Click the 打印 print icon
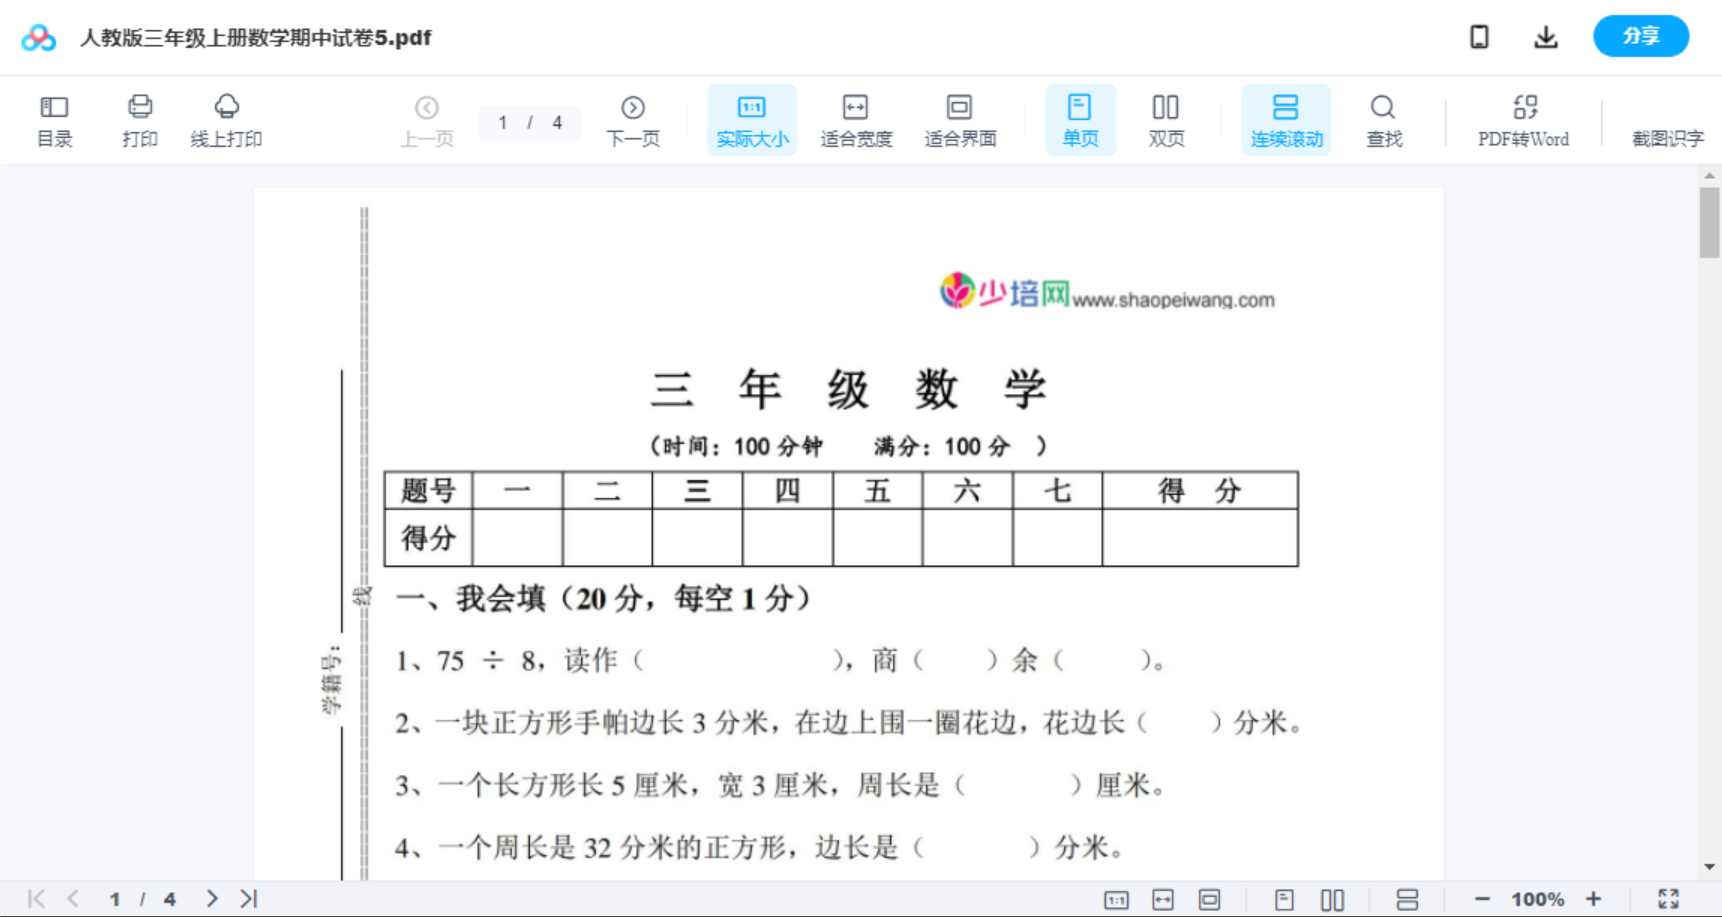1722x917 pixels. pyautogui.click(x=139, y=119)
